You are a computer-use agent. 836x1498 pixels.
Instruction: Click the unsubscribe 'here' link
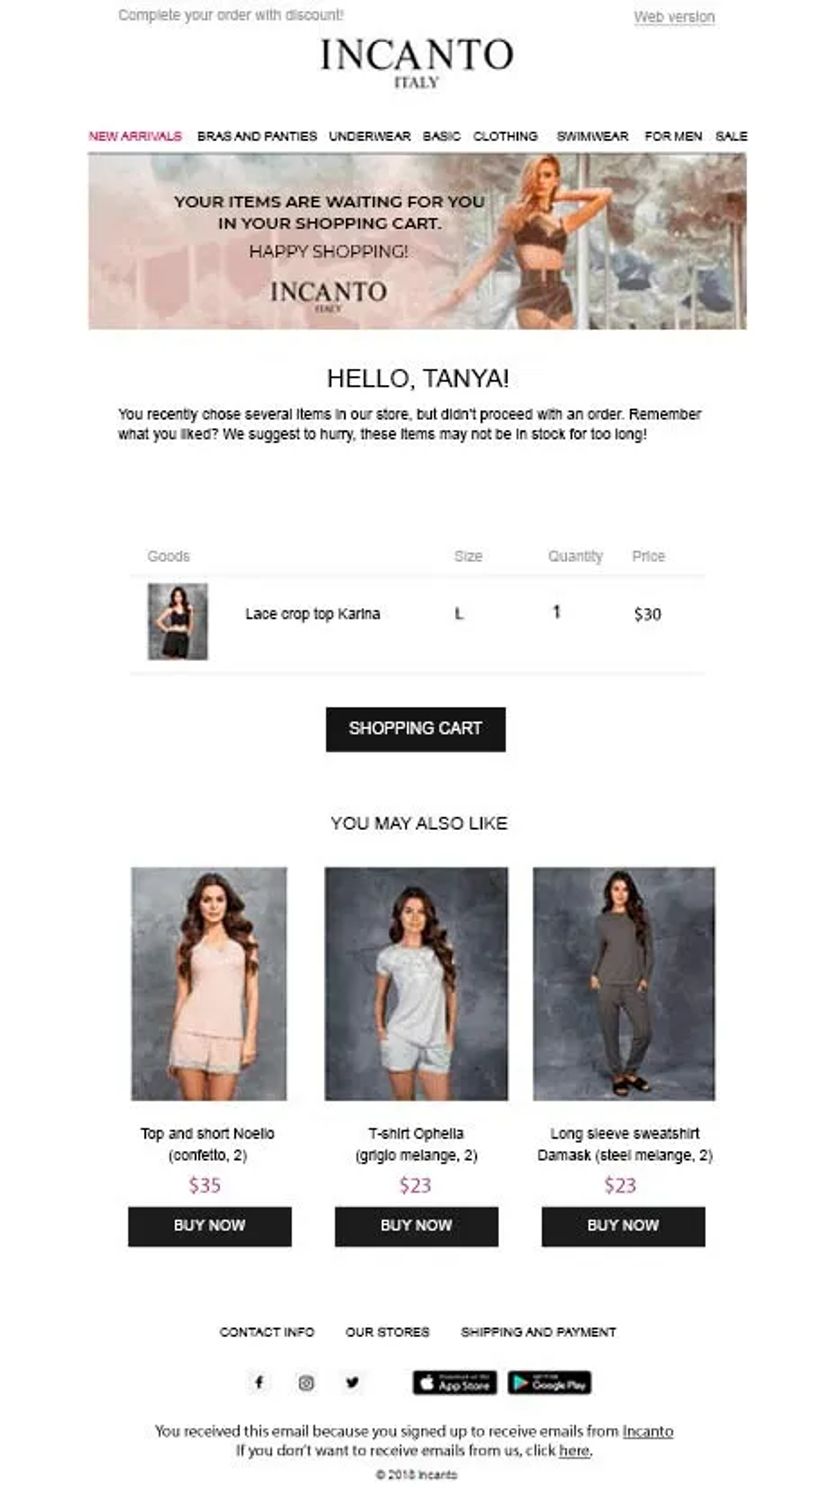[574, 1450]
